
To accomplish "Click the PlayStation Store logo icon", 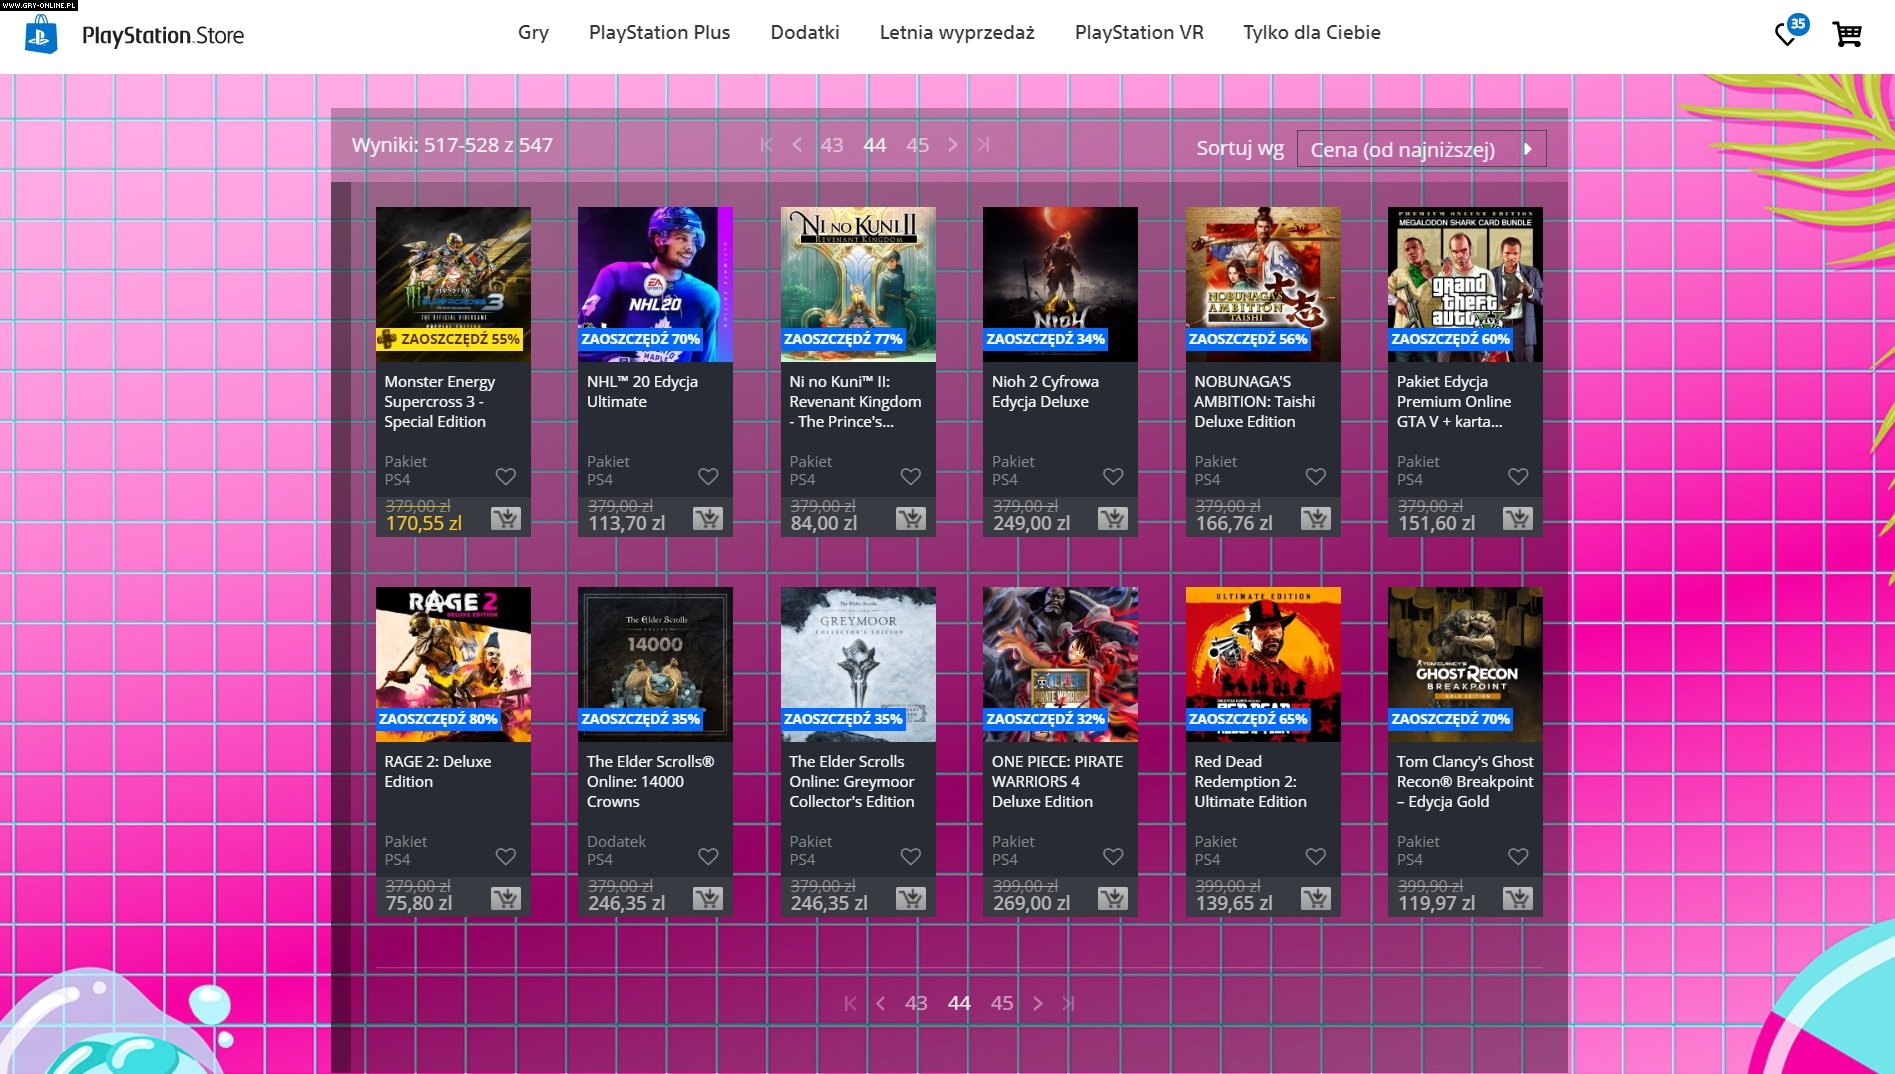I will (41, 35).
